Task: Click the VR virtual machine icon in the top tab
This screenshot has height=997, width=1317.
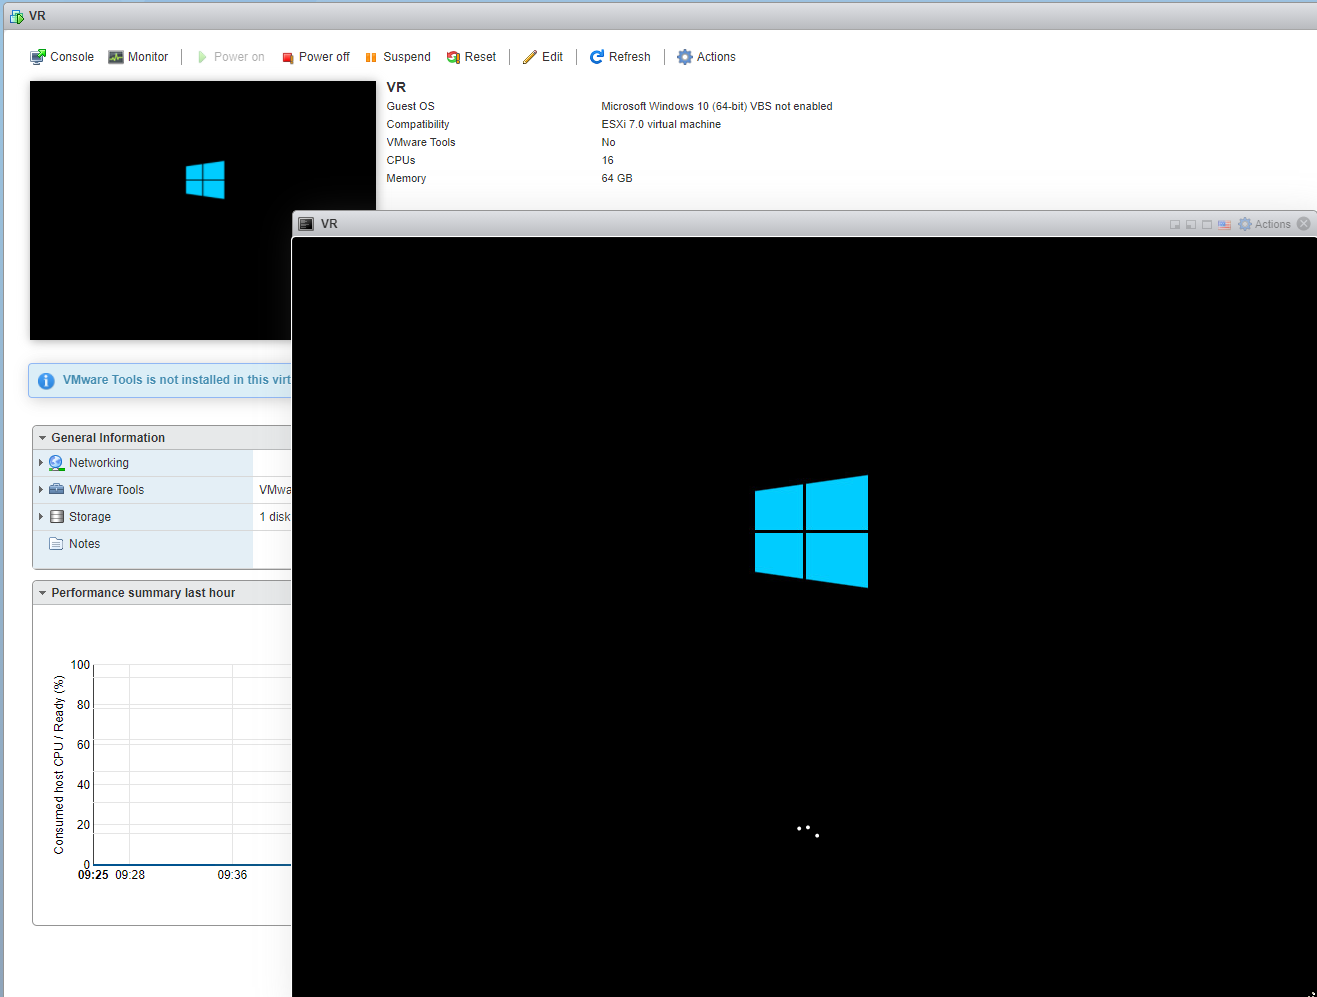Action: click(16, 16)
